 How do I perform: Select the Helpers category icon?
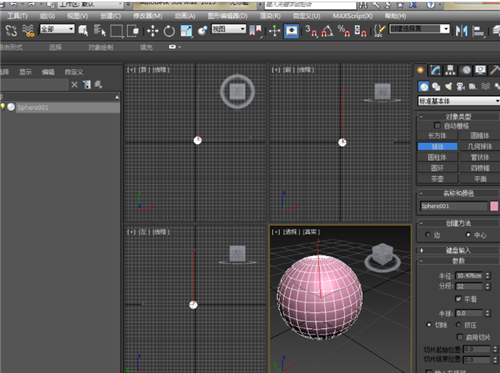473,87
